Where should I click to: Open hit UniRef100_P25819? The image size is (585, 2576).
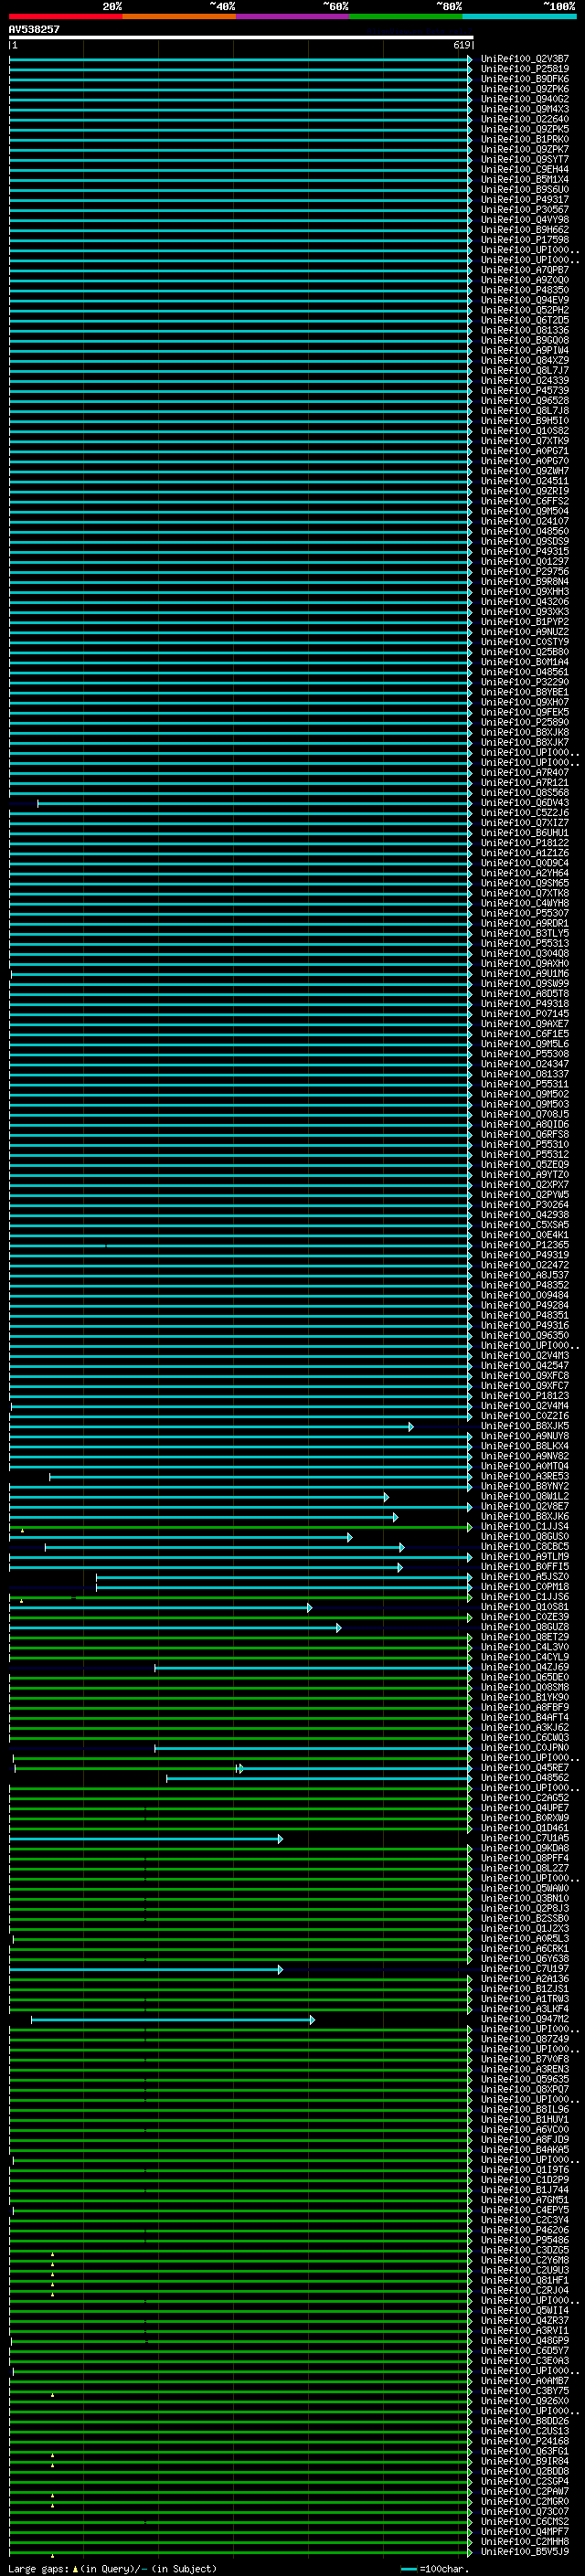click(525, 69)
